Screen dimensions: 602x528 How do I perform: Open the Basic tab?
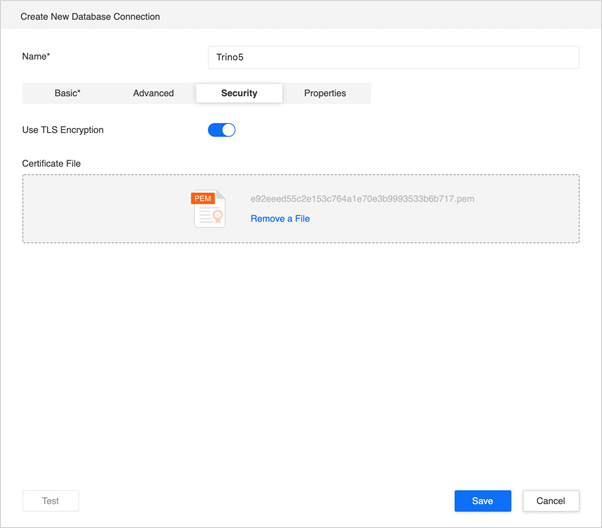[67, 93]
